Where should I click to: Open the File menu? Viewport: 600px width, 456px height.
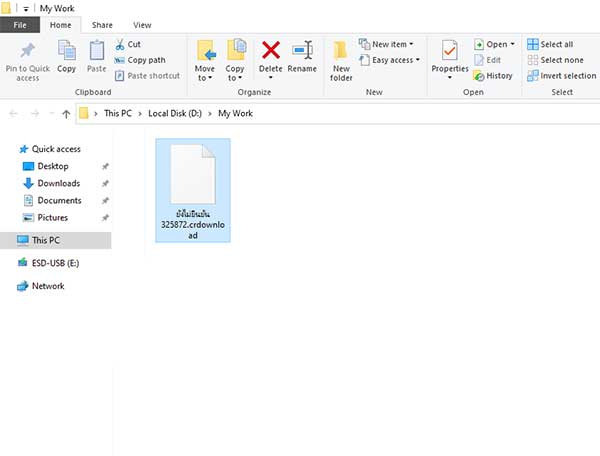[x=21, y=24]
